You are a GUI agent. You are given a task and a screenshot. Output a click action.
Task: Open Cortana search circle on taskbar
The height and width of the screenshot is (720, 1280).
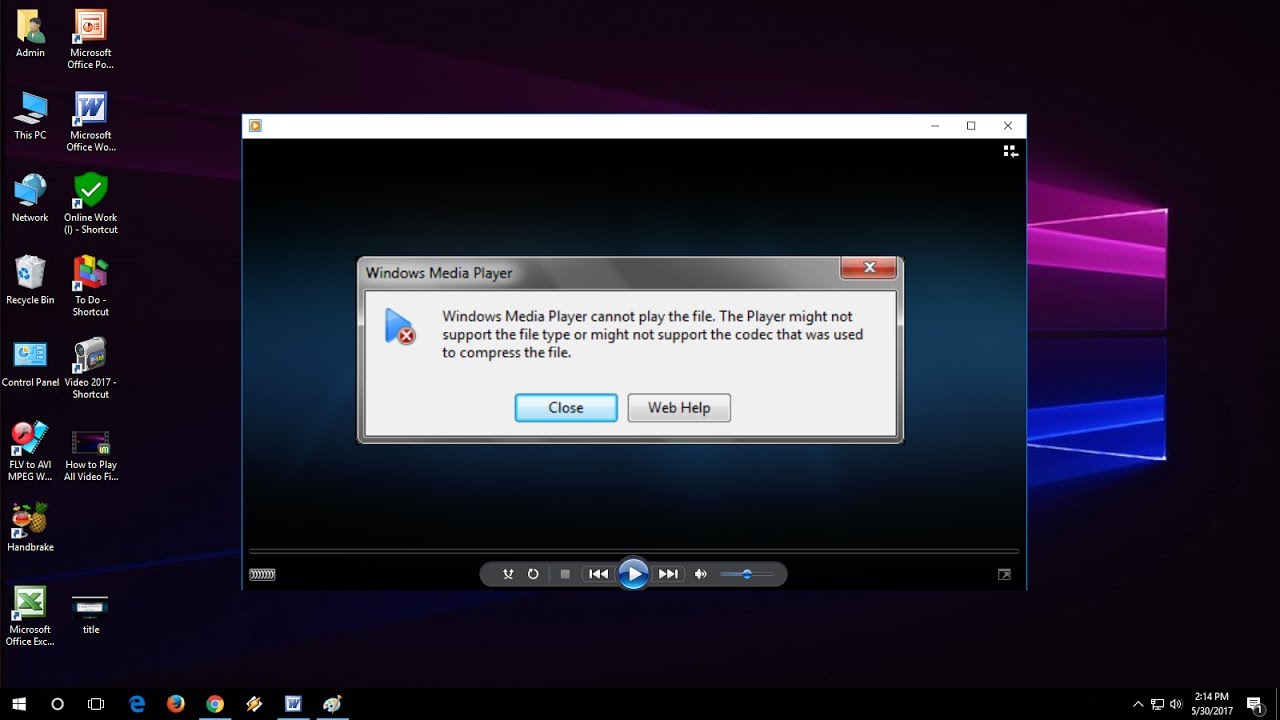coord(57,704)
